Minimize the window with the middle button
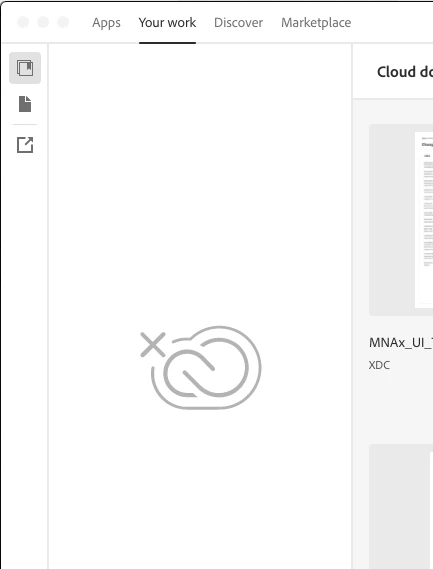The width and height of the screenshot is (433, 569). point(43,22)
